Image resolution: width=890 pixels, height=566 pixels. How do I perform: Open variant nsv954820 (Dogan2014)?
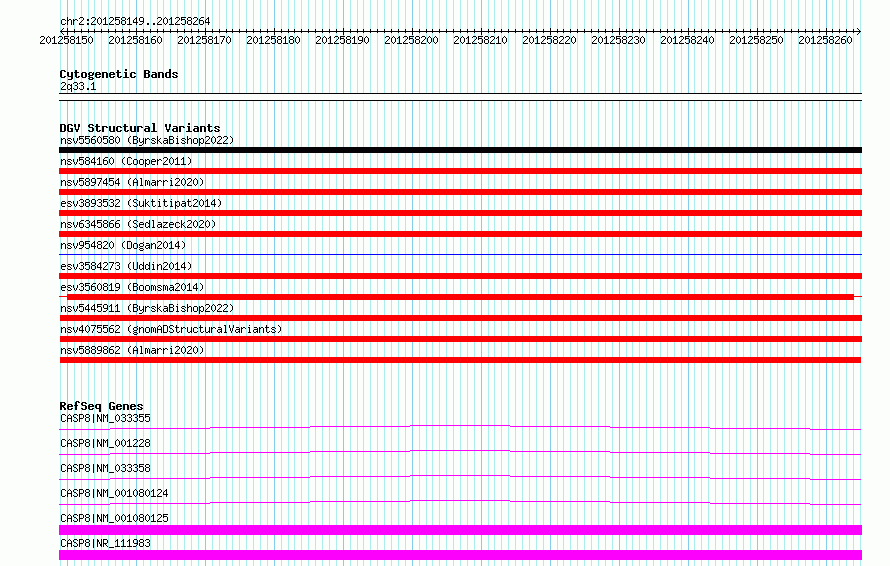point(123,245)
